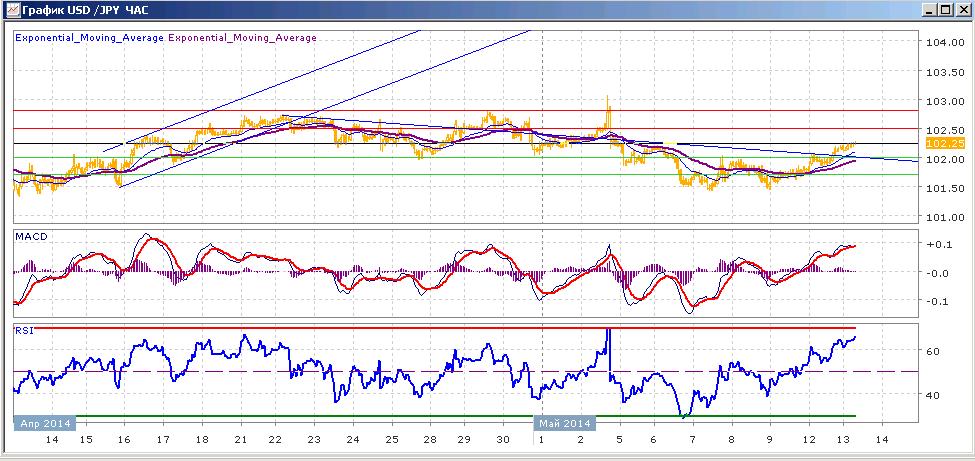Click date label 7 on time axis

[692, 440]
